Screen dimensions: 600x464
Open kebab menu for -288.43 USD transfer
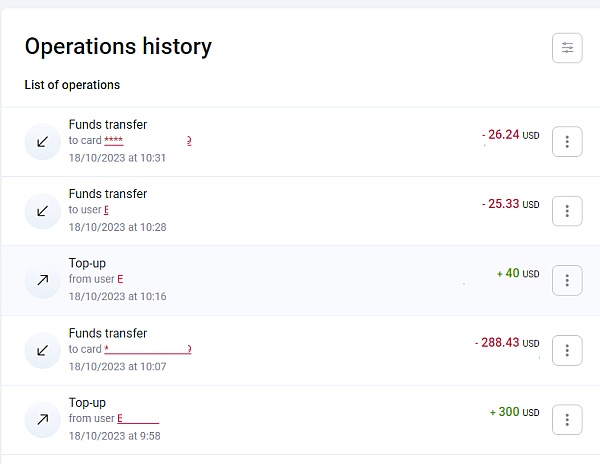pos(567,350)
